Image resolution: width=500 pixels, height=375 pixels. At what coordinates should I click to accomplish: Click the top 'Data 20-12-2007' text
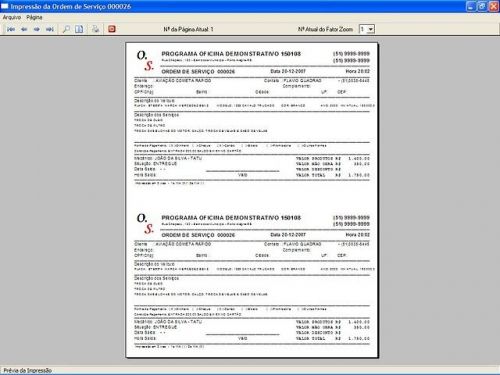(x=288, y=71)
